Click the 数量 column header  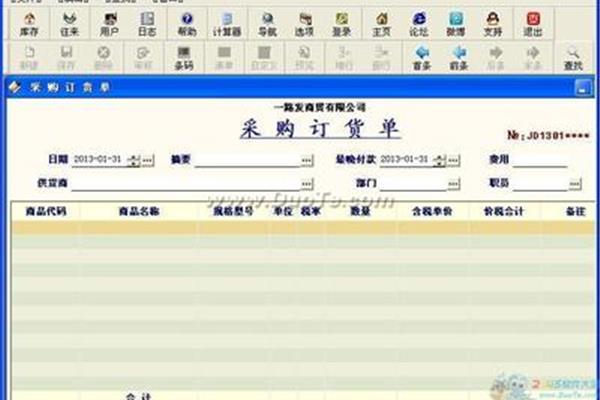[361, 211]
